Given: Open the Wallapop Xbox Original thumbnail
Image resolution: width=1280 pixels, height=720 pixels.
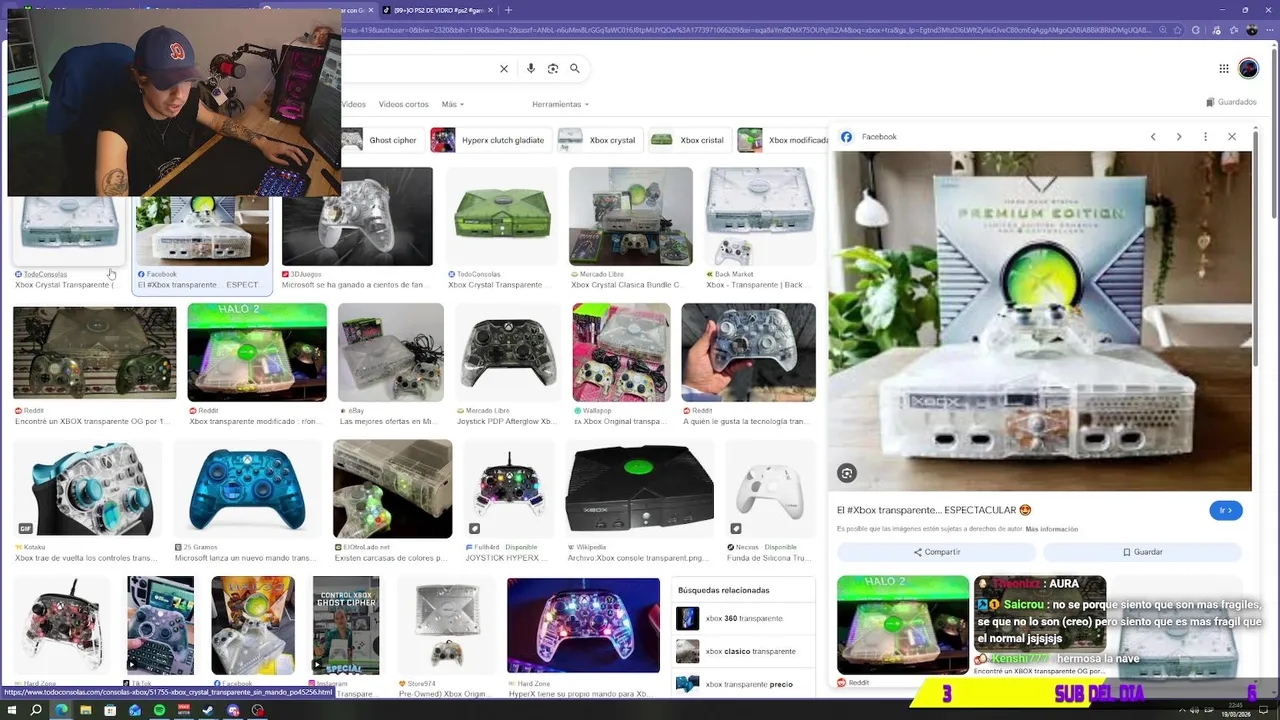Looking at the screenshot, I should [621, 352].
